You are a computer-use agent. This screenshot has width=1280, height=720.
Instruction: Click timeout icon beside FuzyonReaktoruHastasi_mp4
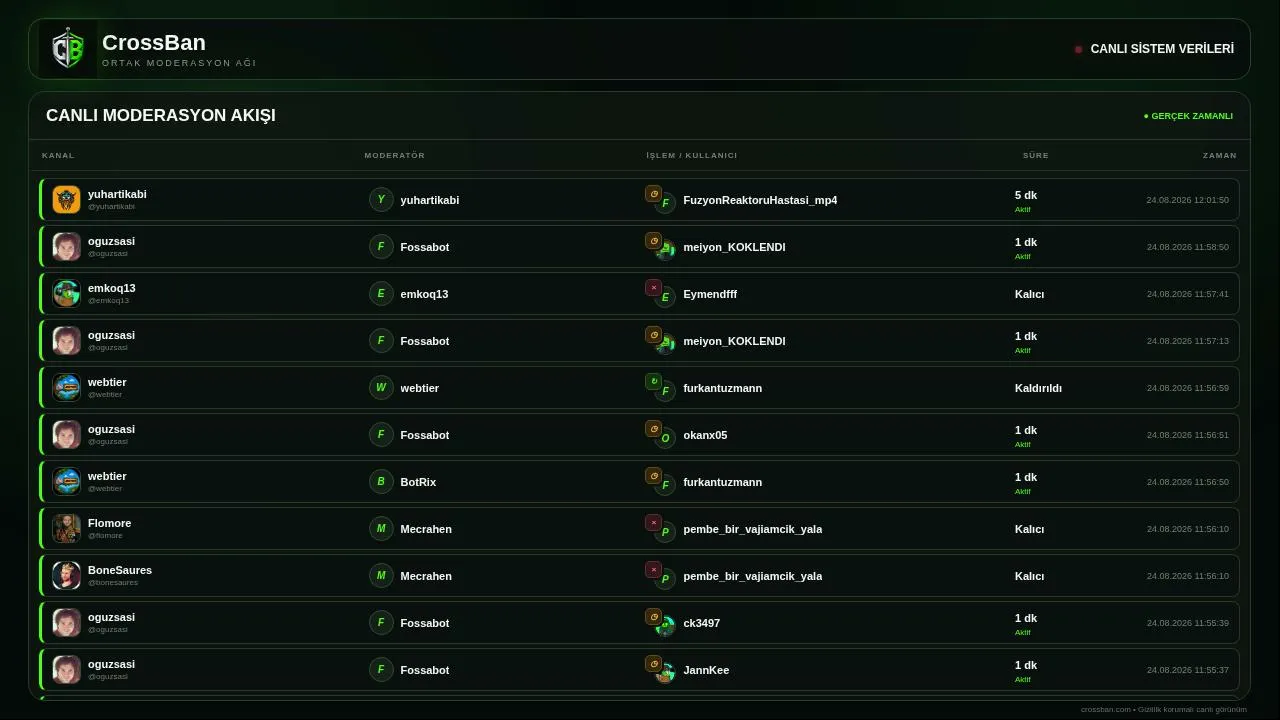653,194
